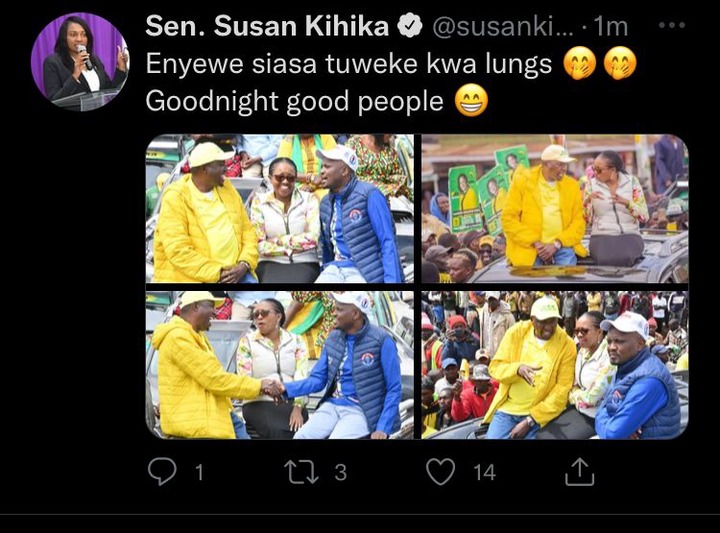This screenshot has height=533, width=720.
Task: Open top-right photo with green posters
Action: tap(555, 208)
